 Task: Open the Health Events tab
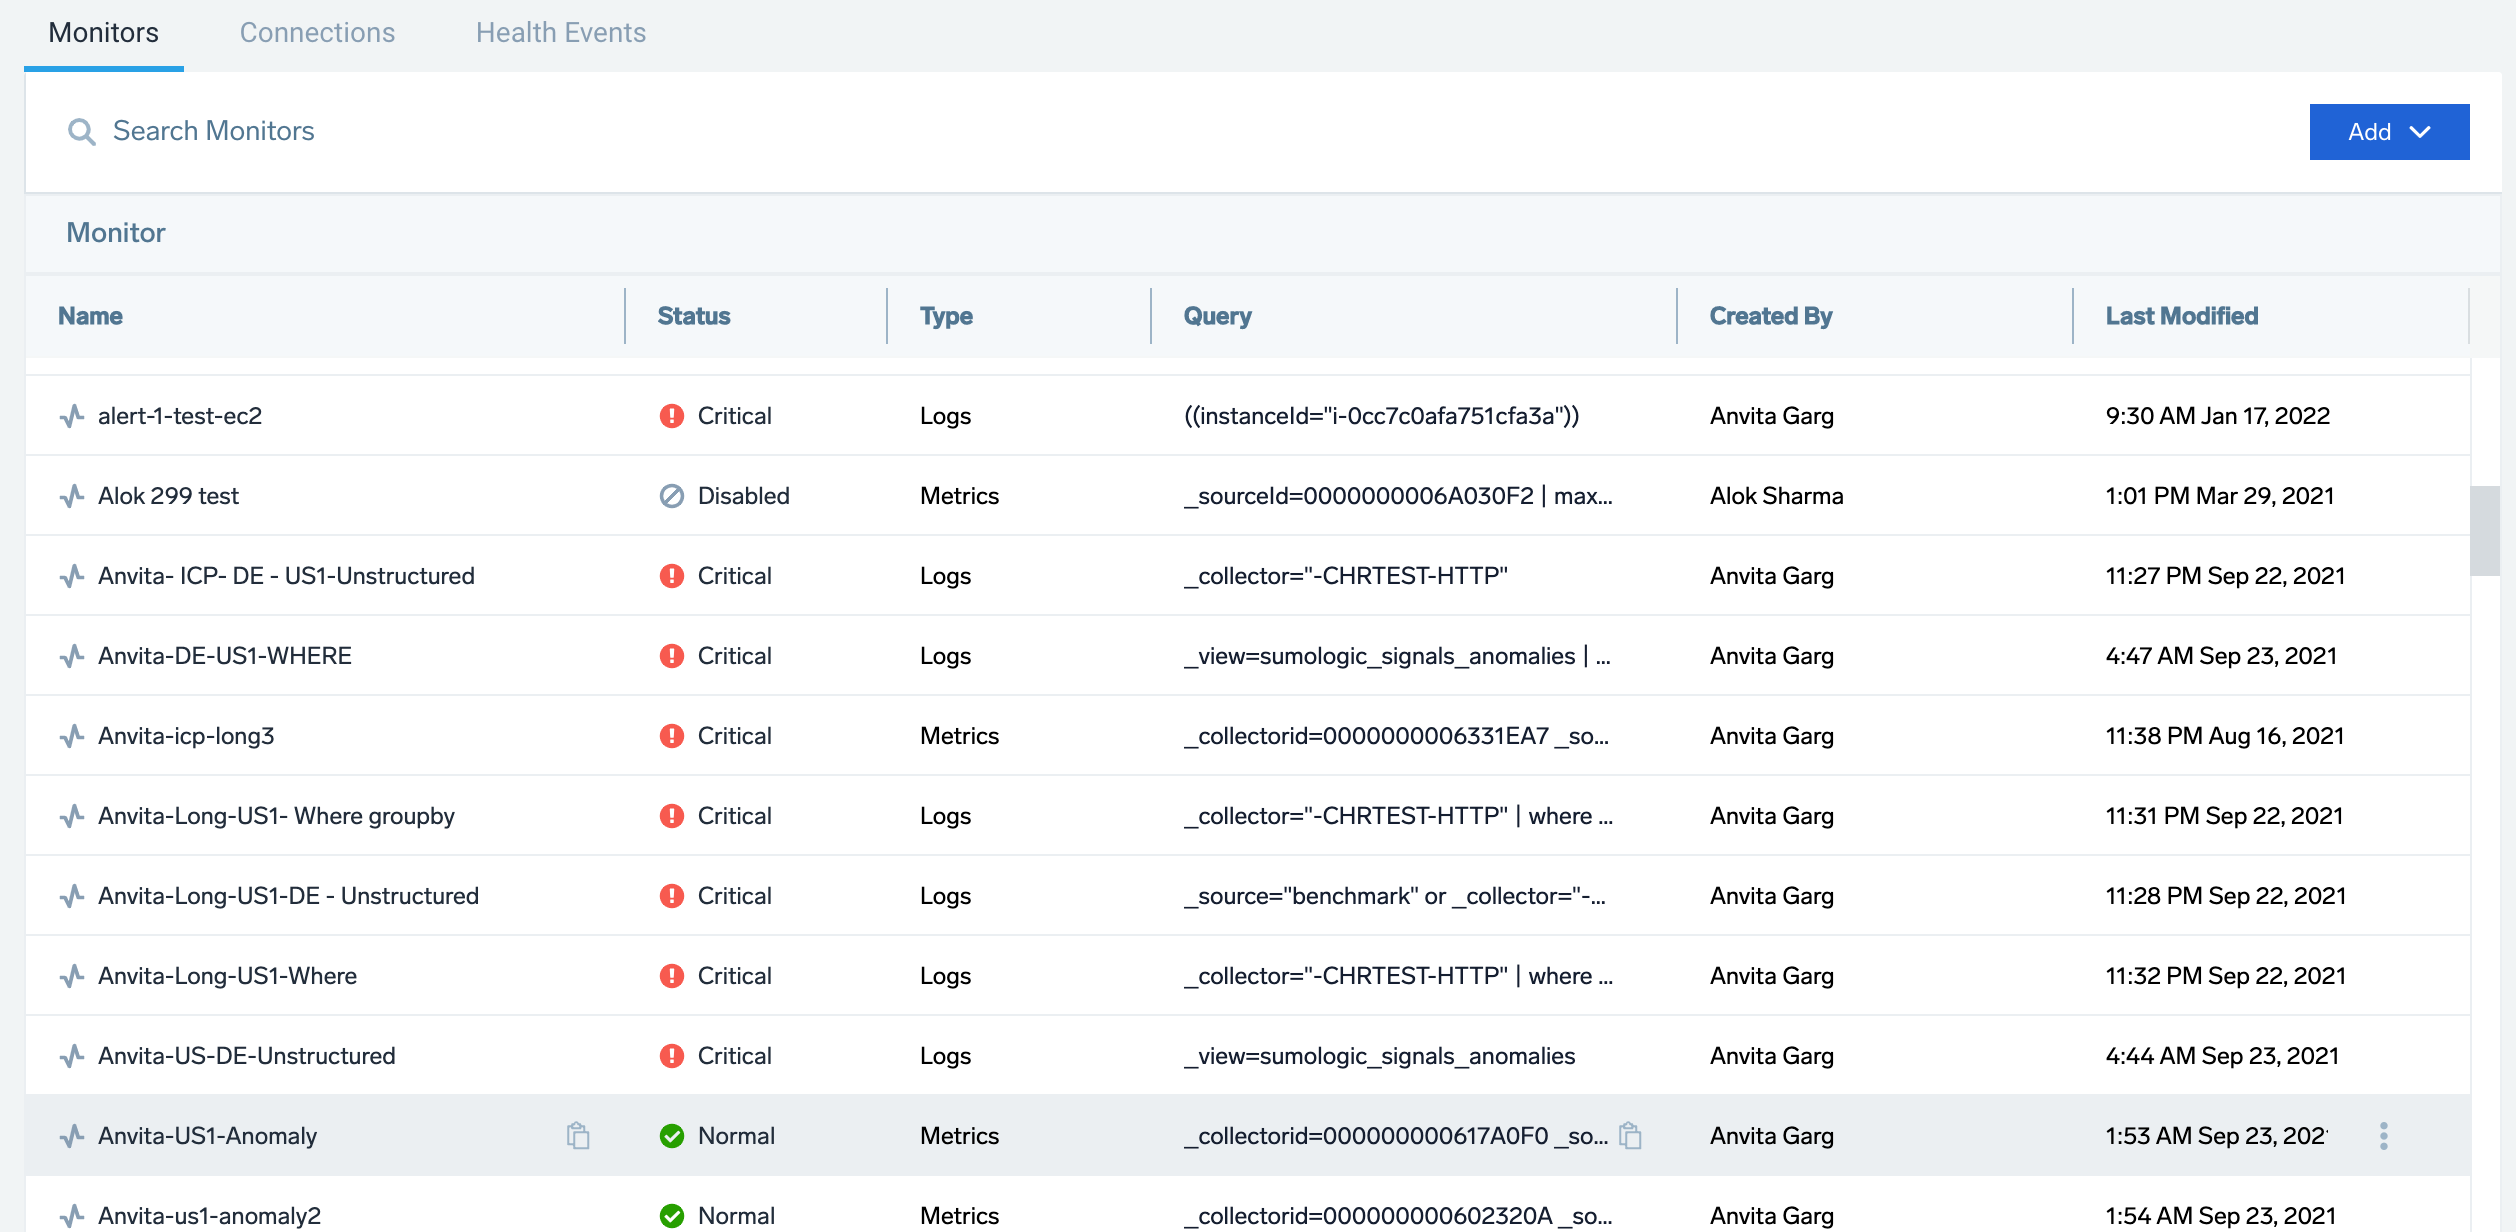(561, 32)
